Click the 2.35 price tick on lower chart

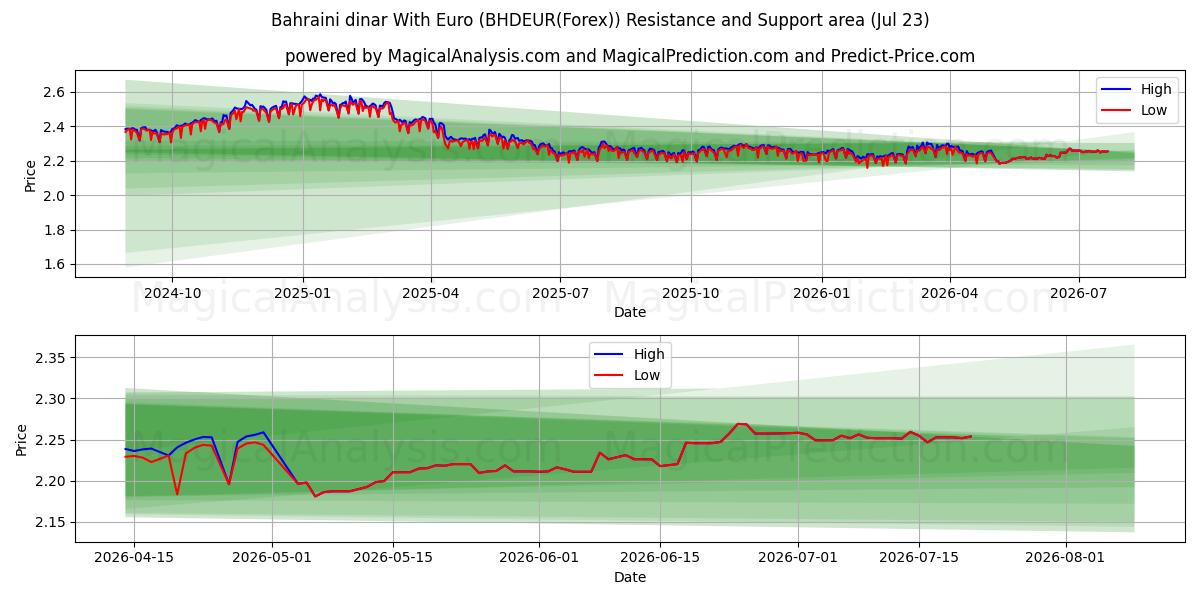(51, 358)
